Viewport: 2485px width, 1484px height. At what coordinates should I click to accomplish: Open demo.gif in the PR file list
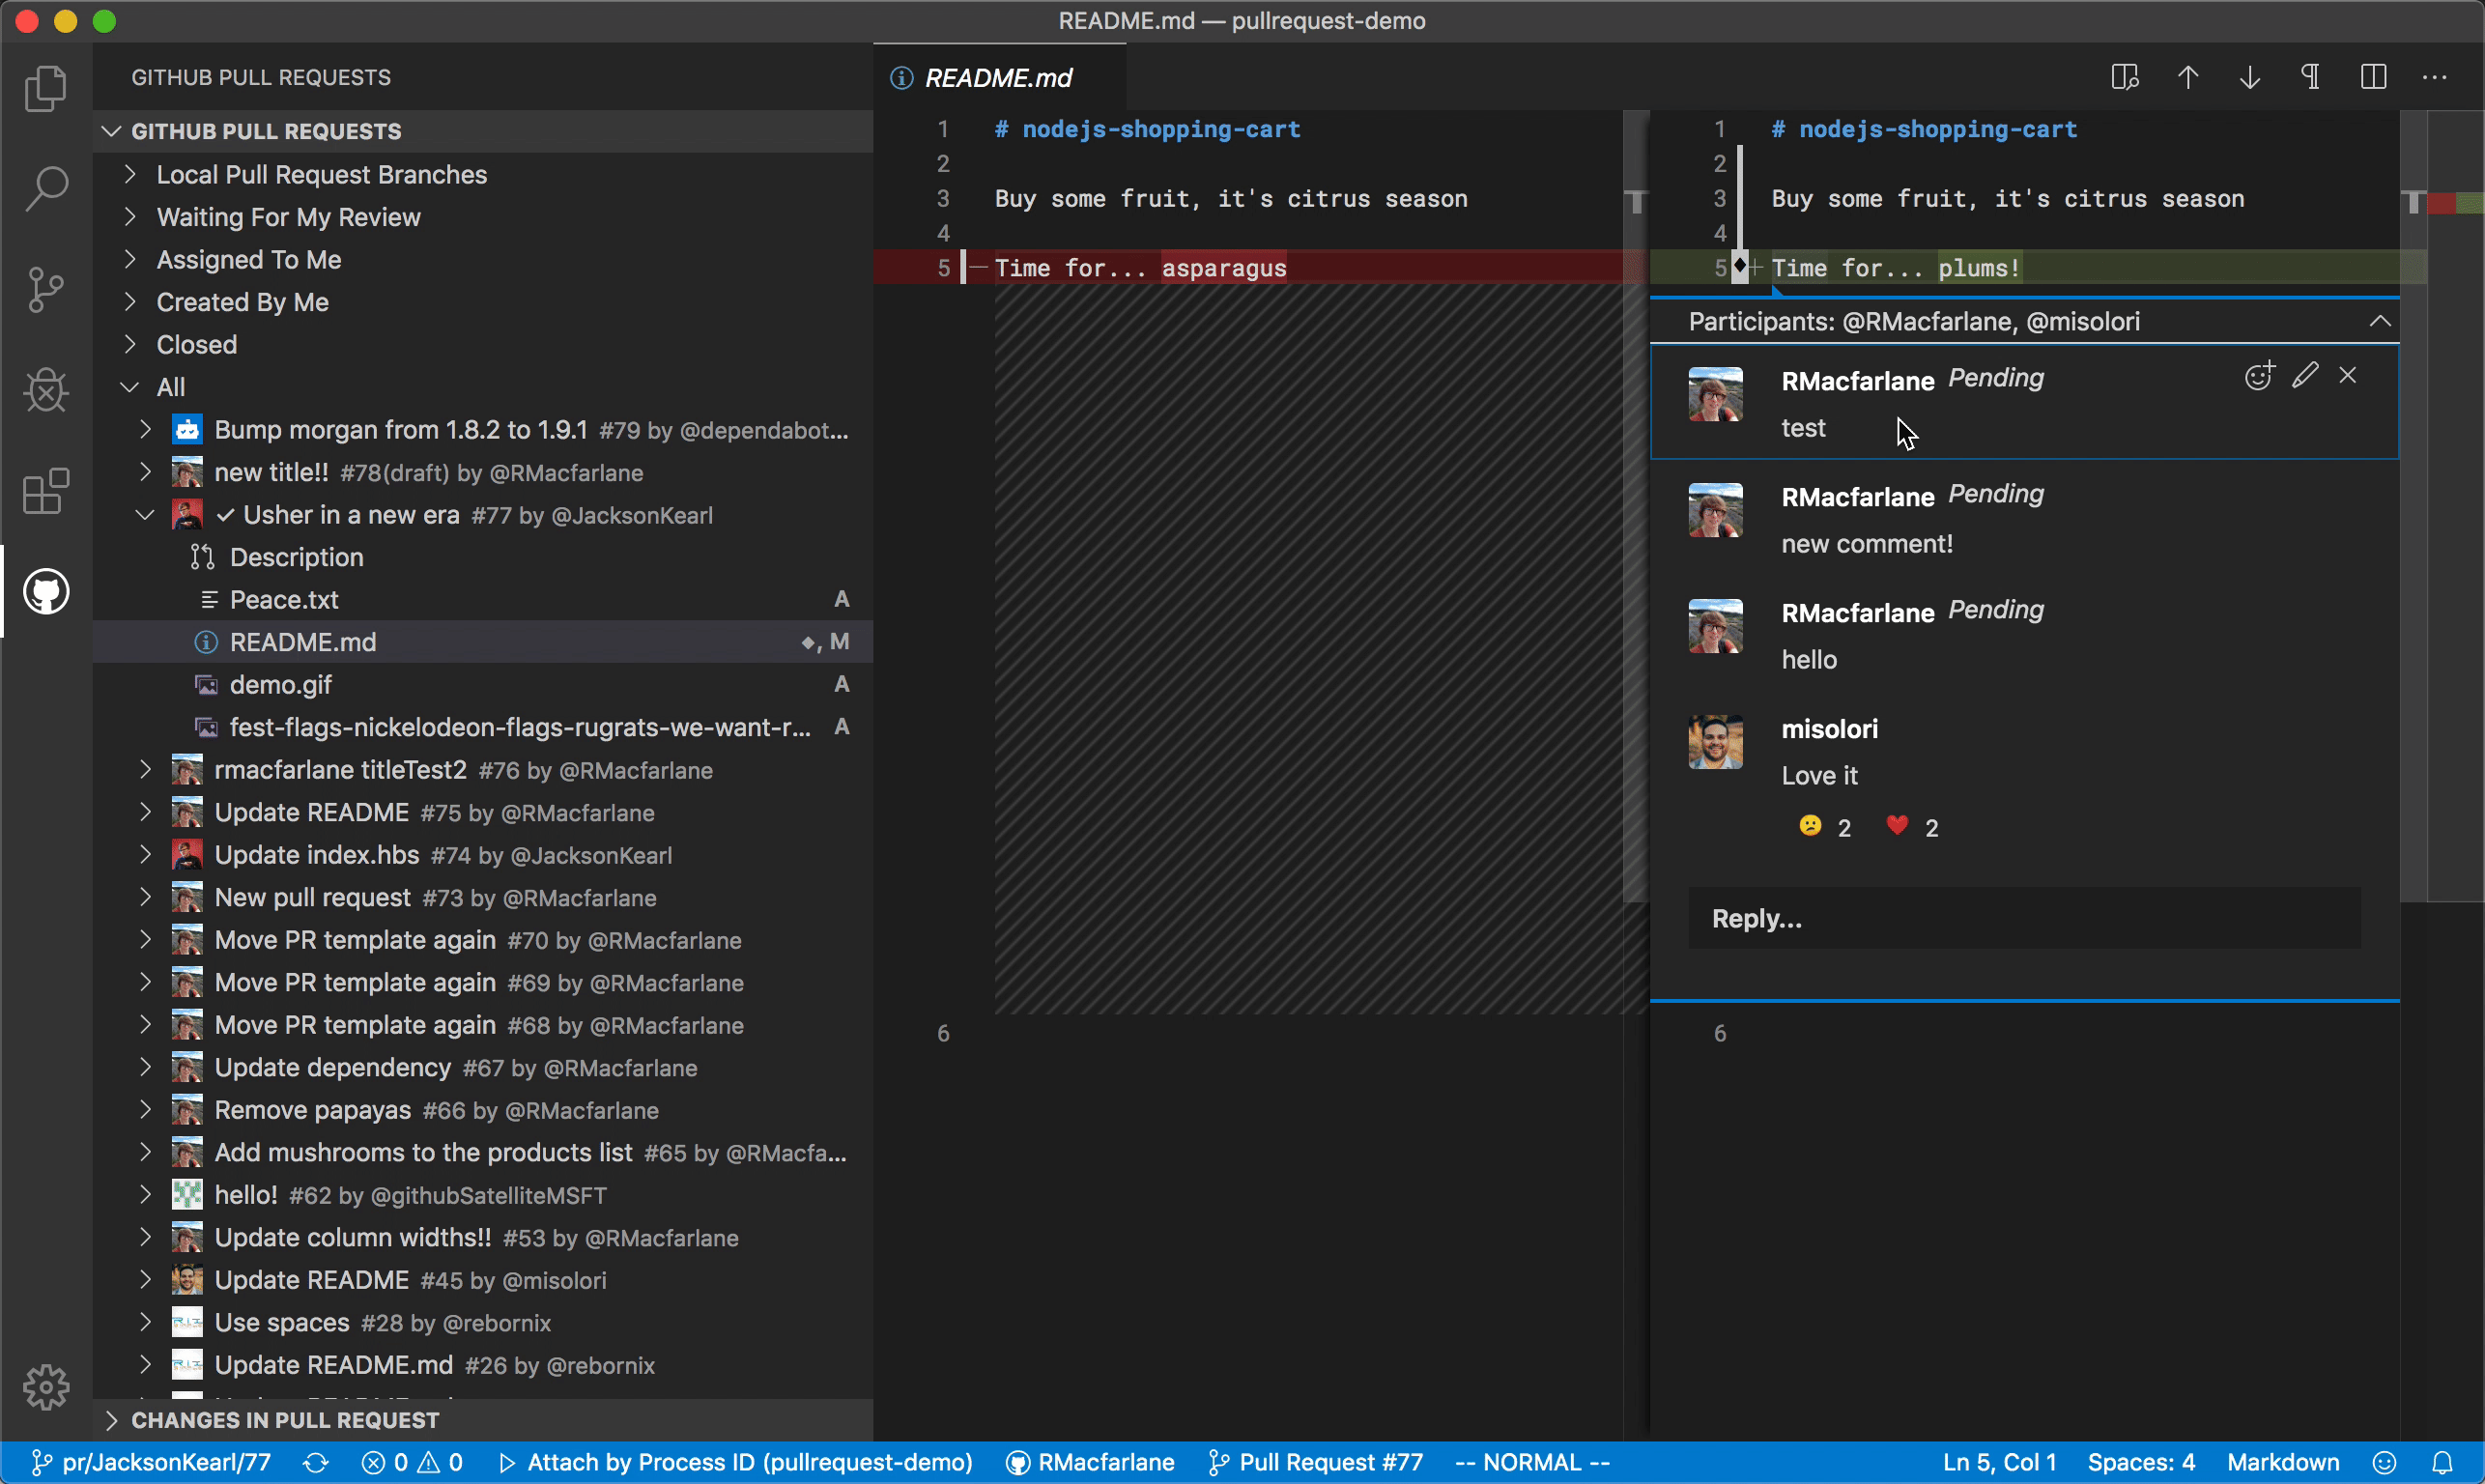click(x=483, y=685)
